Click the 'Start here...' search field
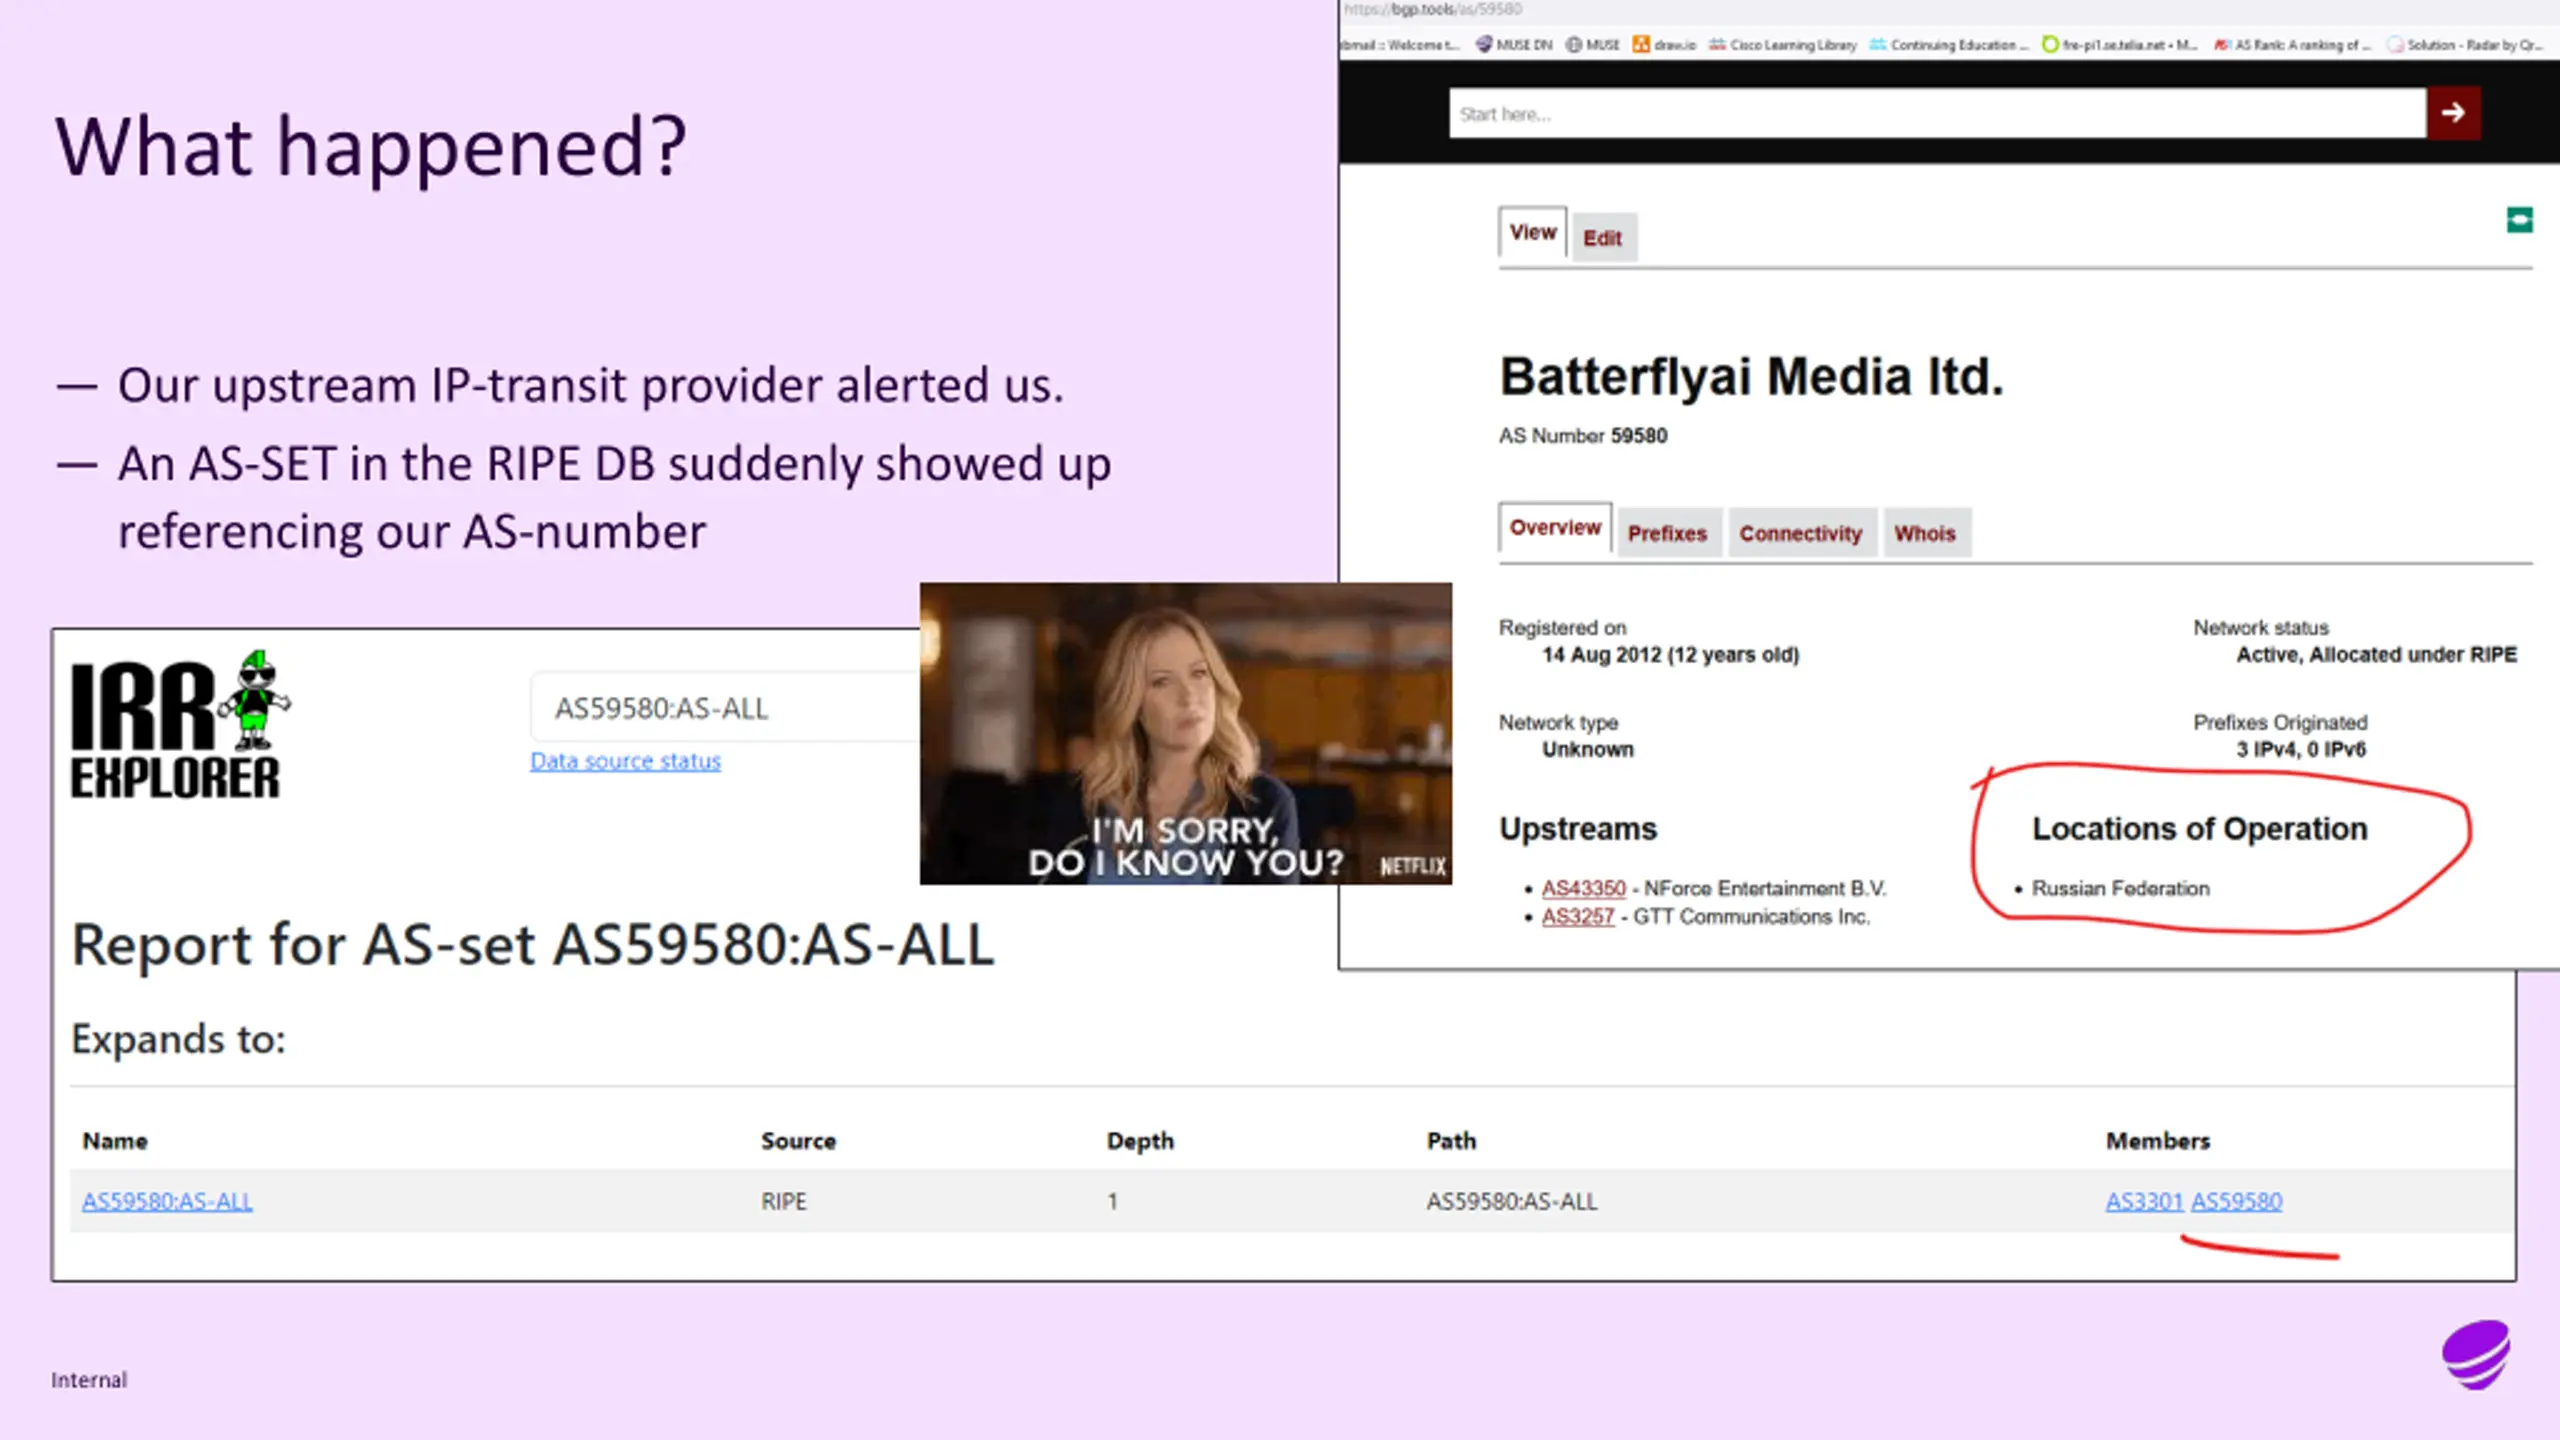 [x=1936, y=113]
